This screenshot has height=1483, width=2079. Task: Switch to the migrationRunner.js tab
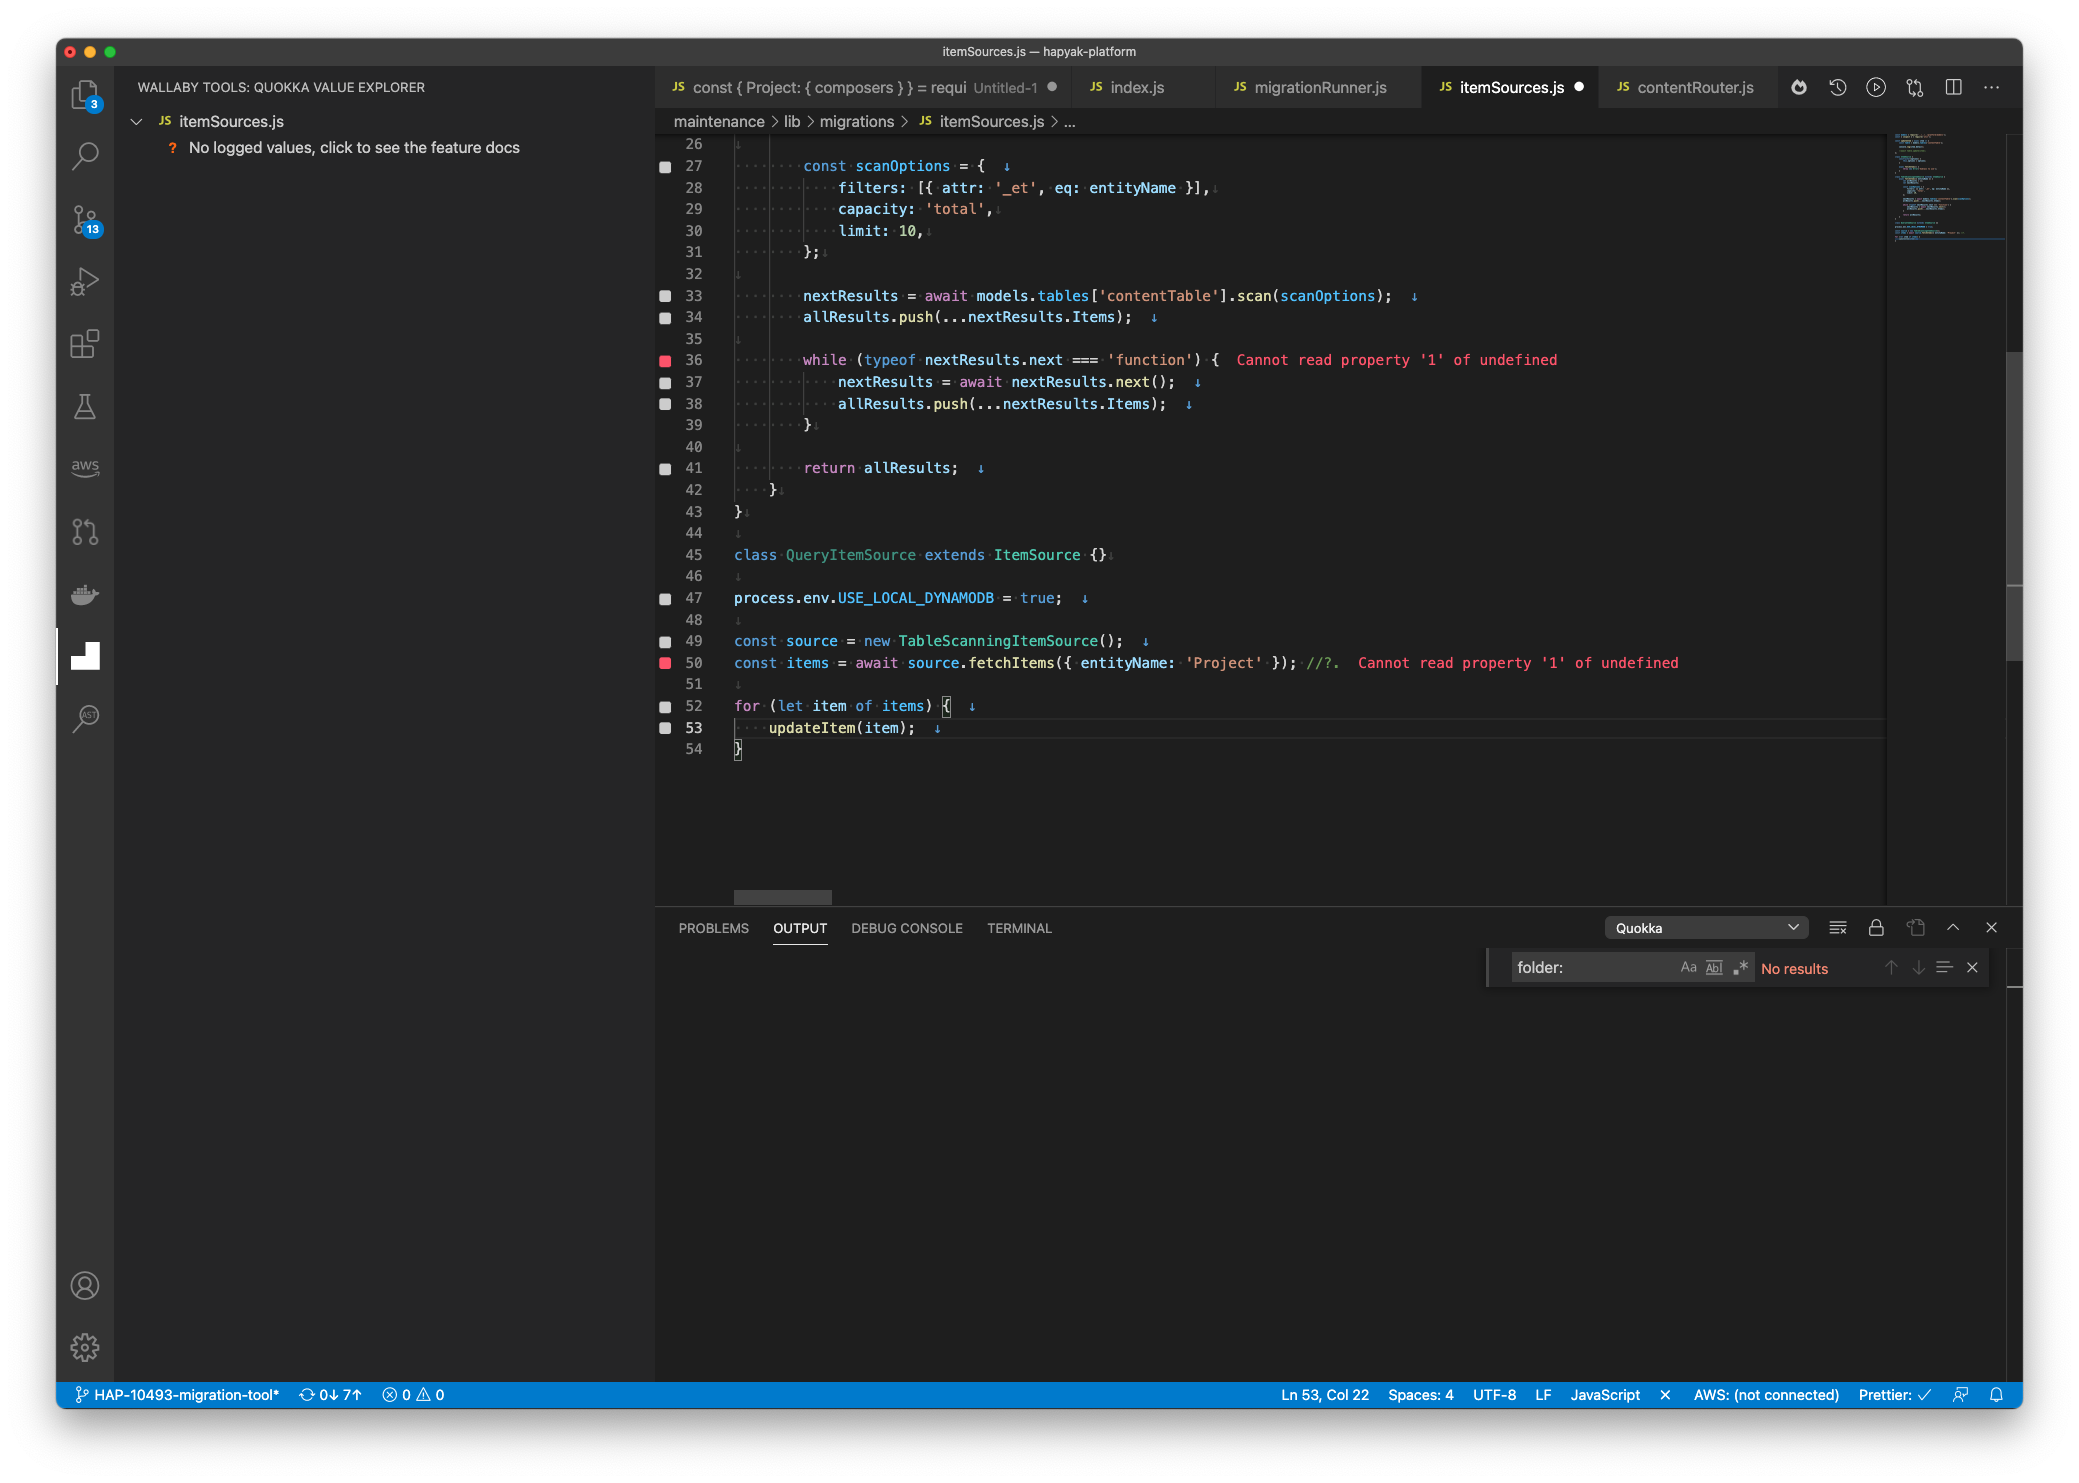[1318, 87]
